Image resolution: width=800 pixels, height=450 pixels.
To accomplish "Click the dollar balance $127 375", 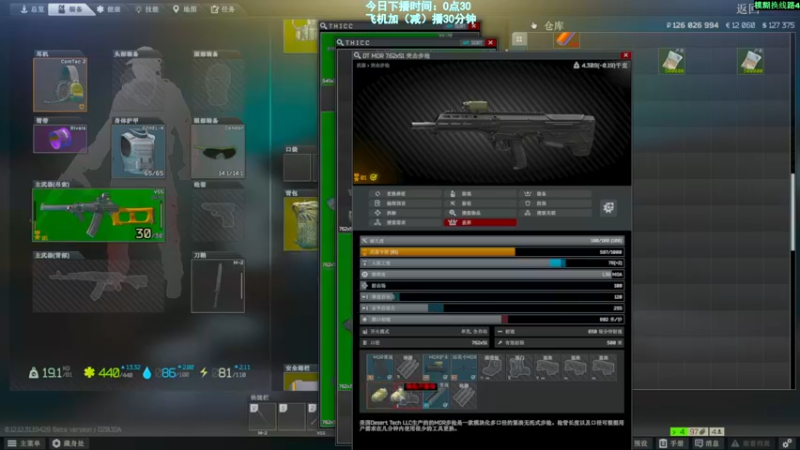I will [x=778, y=25].
